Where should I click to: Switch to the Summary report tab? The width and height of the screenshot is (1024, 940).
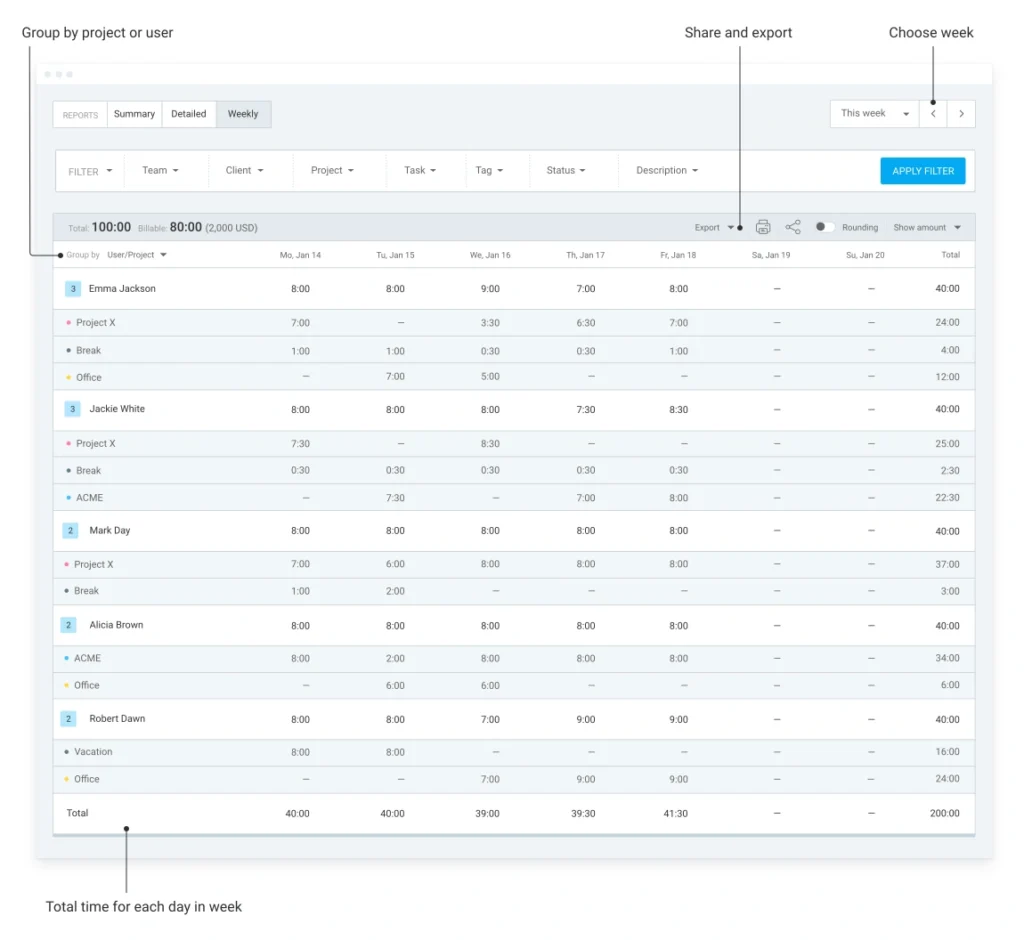click(134, 114)
